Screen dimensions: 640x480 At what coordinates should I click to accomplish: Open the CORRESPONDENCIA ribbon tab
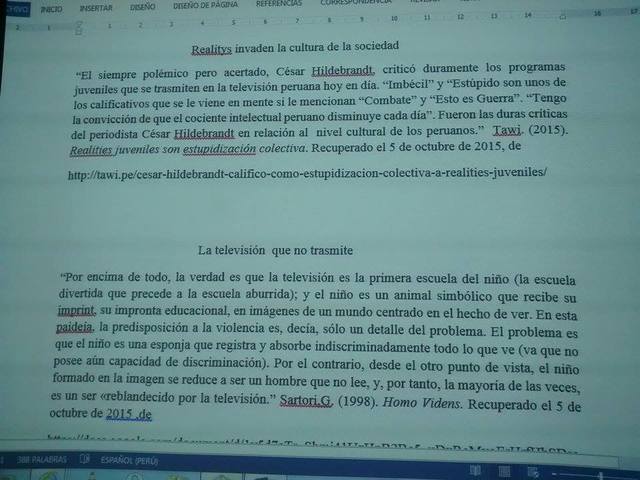(x=355, y=2)
